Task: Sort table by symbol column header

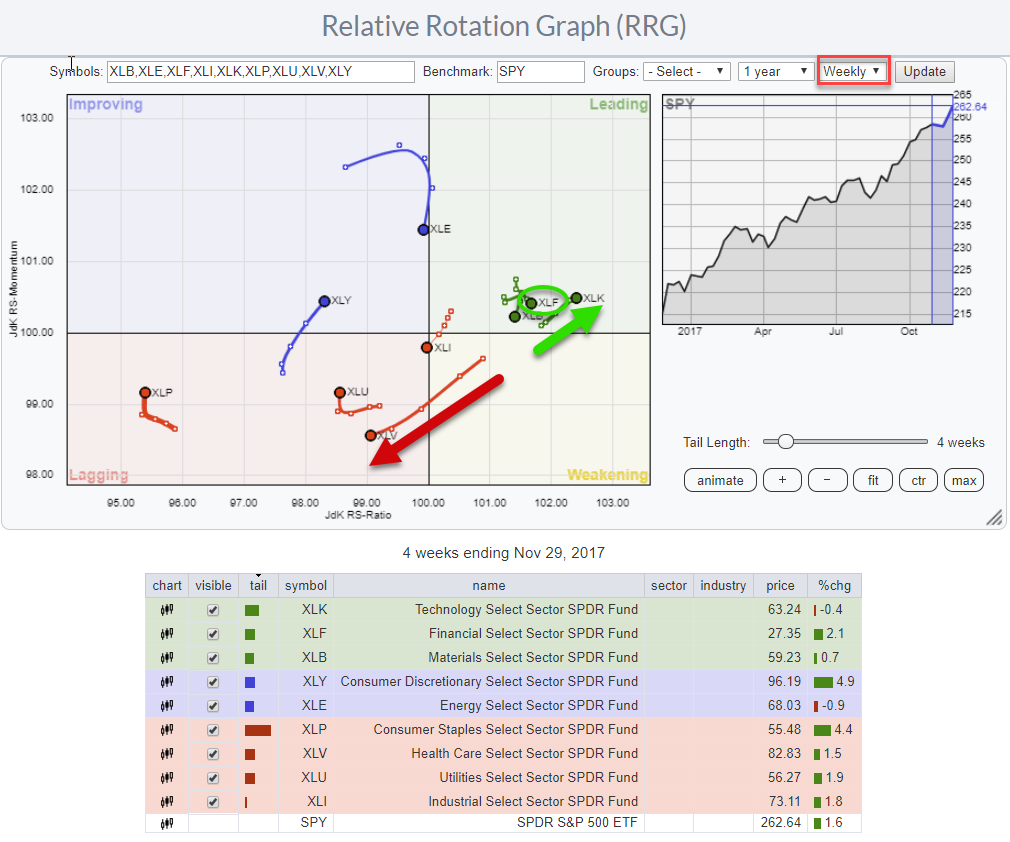Action: [x=305, y=585]
